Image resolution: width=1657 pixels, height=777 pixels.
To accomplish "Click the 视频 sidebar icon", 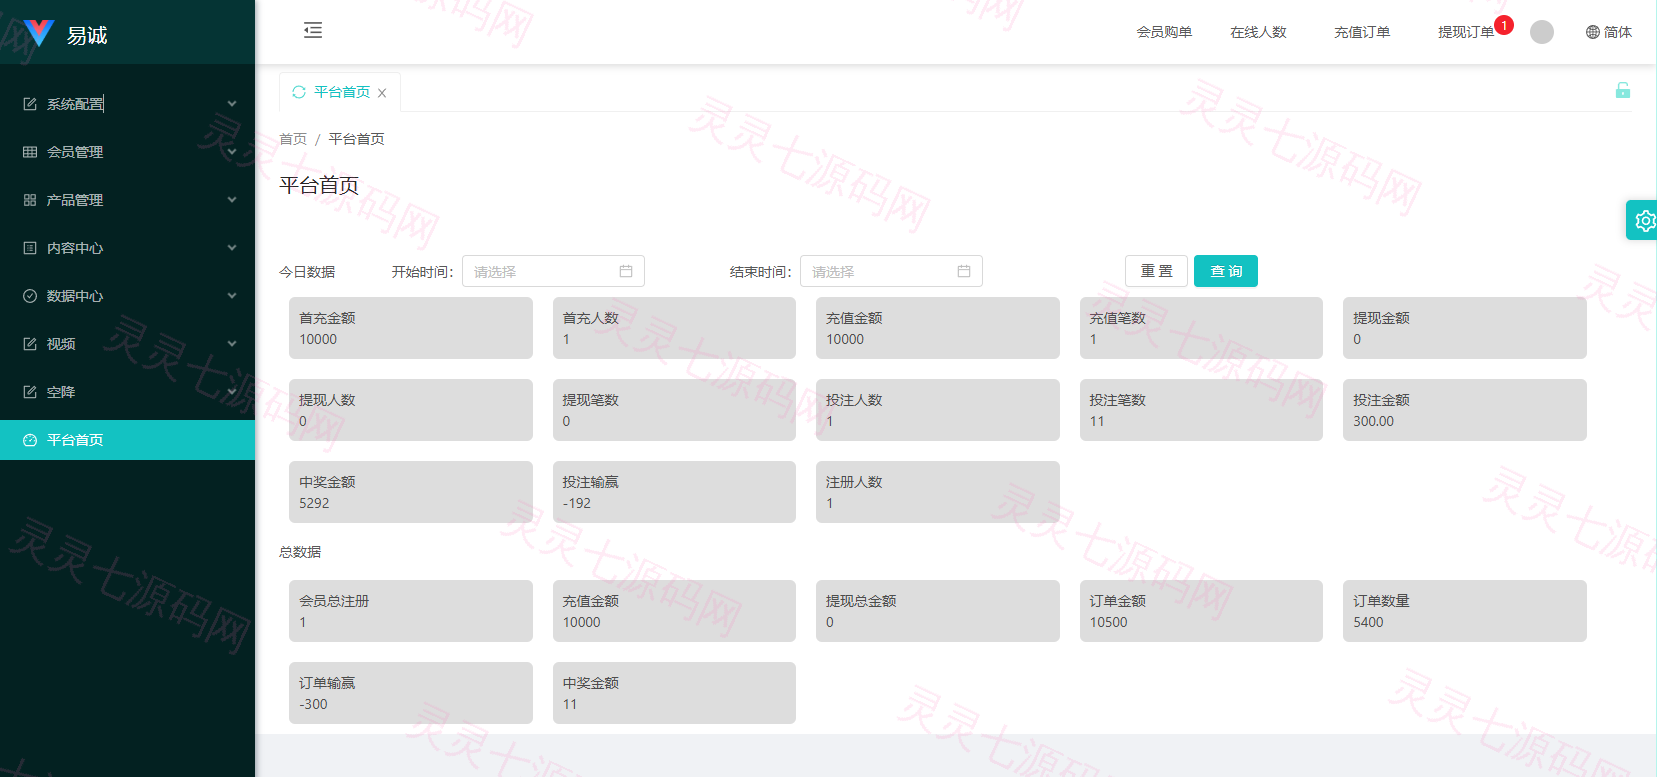I will click(x=30, y=344).
